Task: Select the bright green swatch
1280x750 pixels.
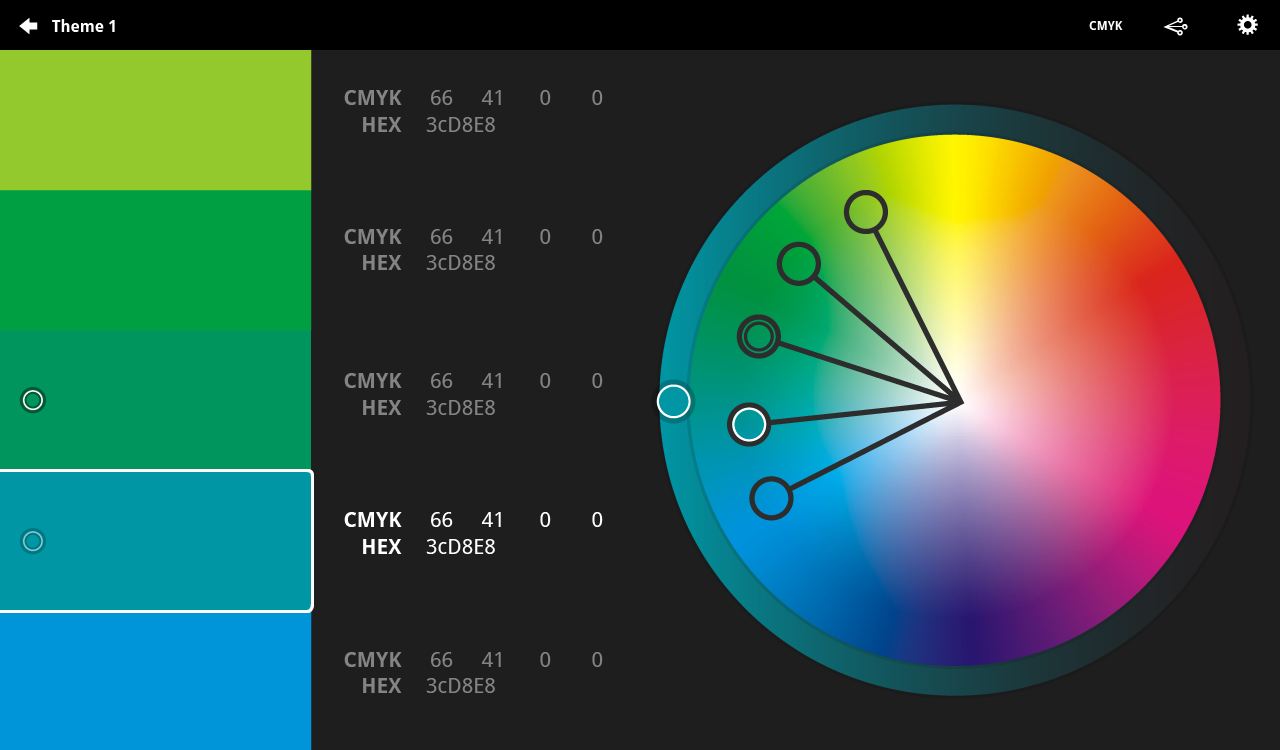Action: click(x=155, y=260)
